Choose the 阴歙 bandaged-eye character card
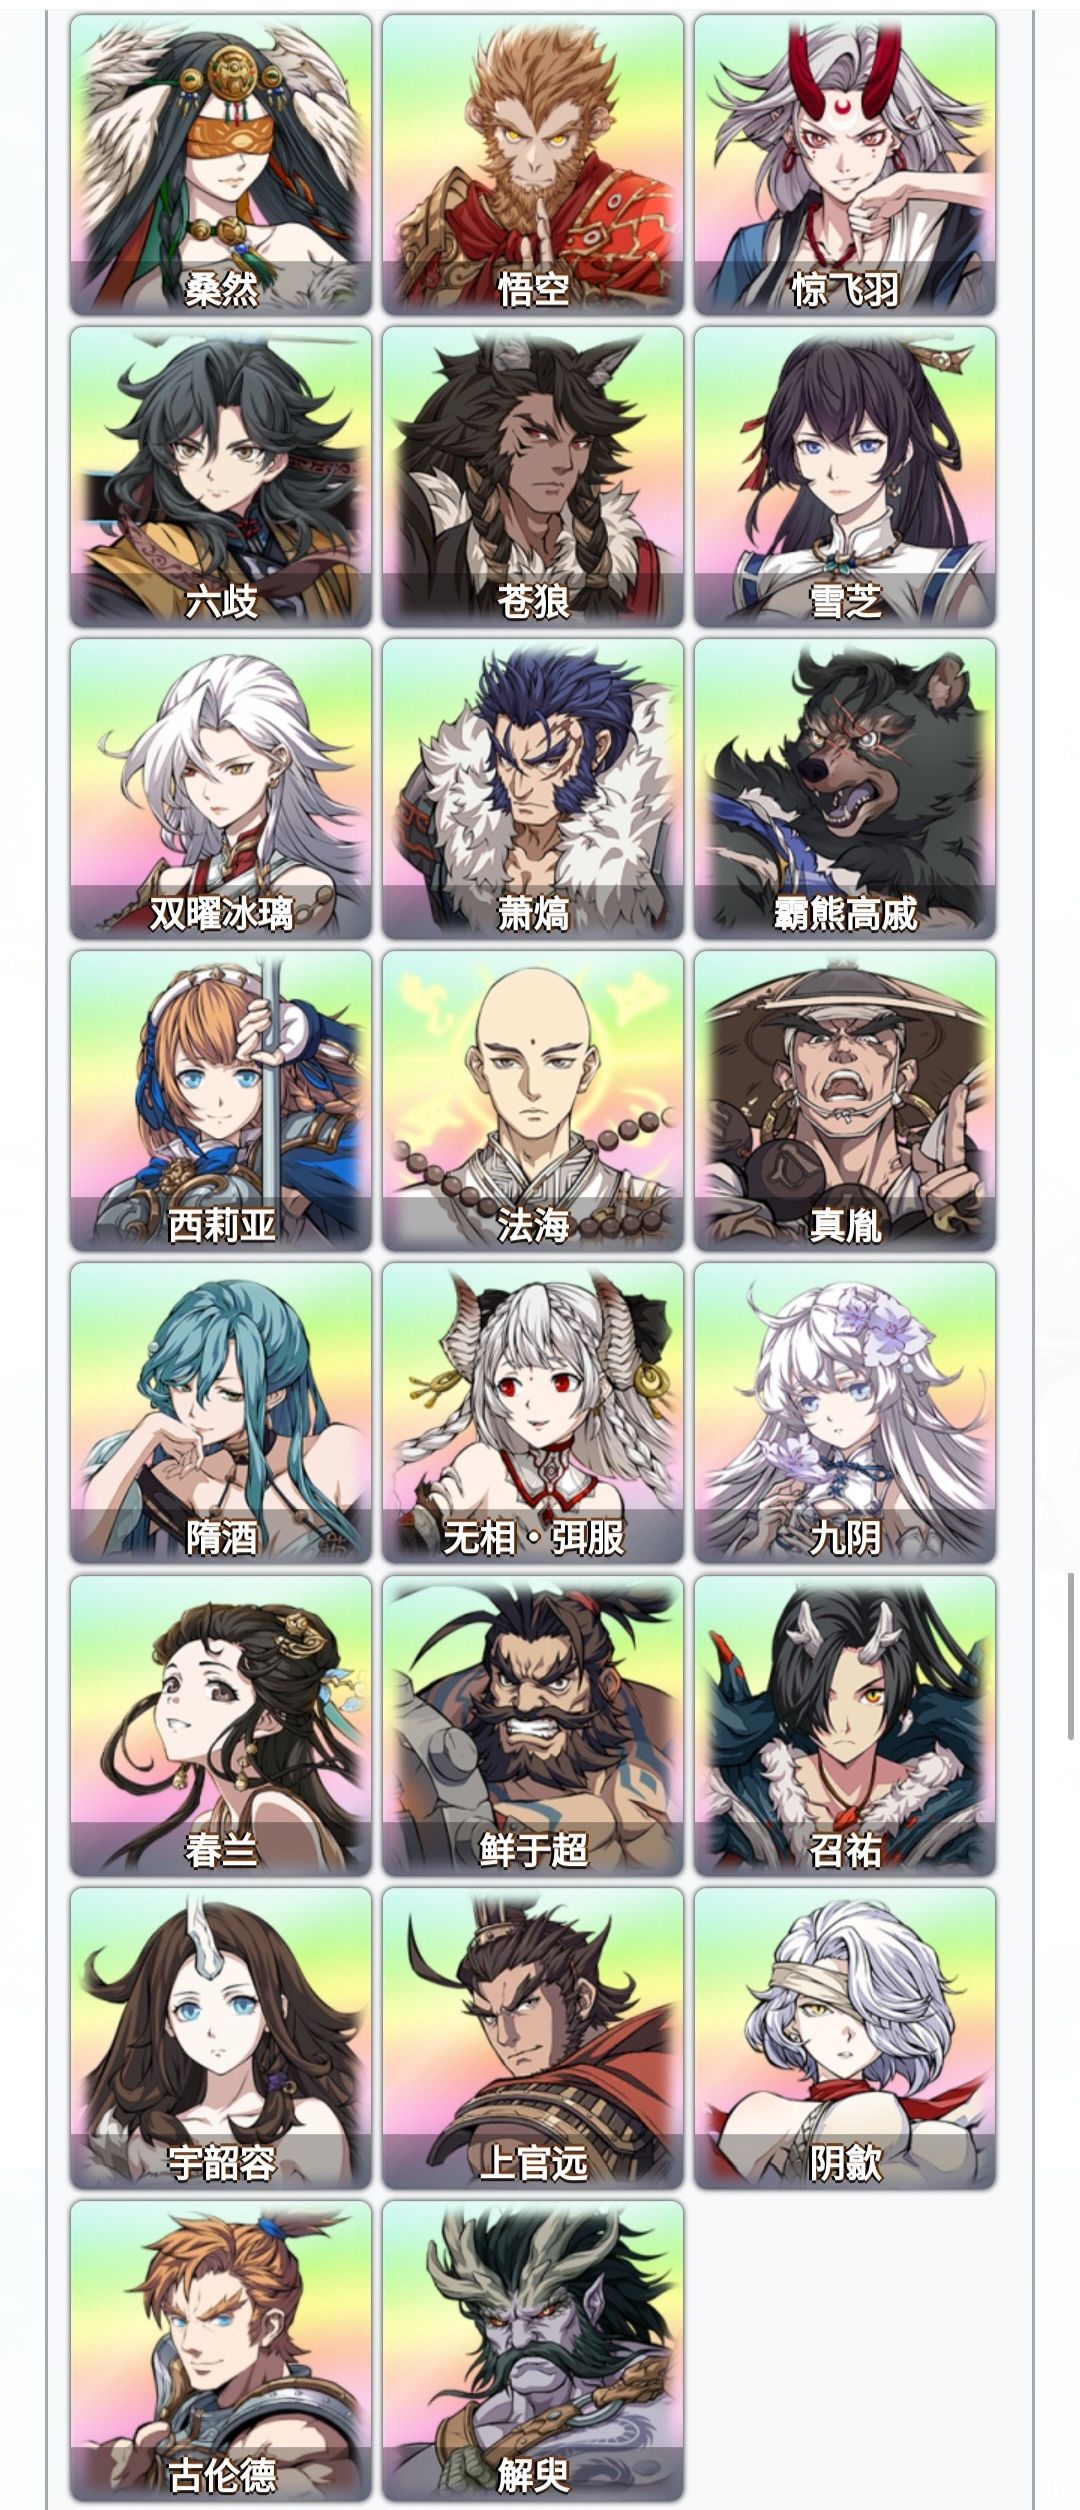 845,2038
